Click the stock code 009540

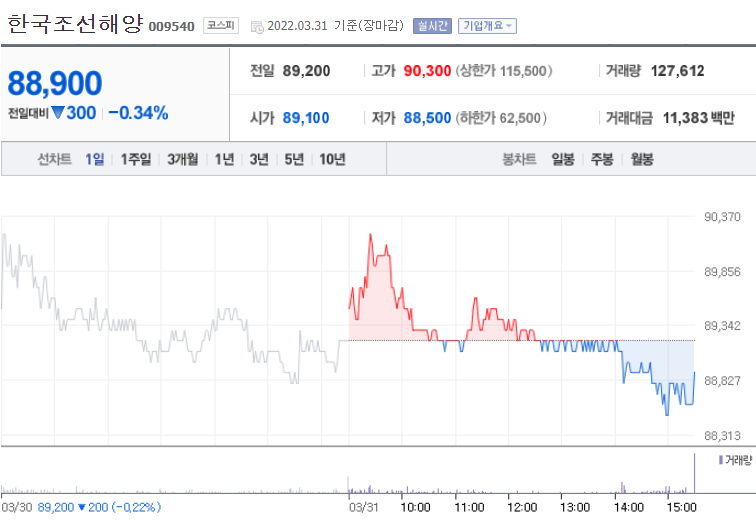pos(172,27)
